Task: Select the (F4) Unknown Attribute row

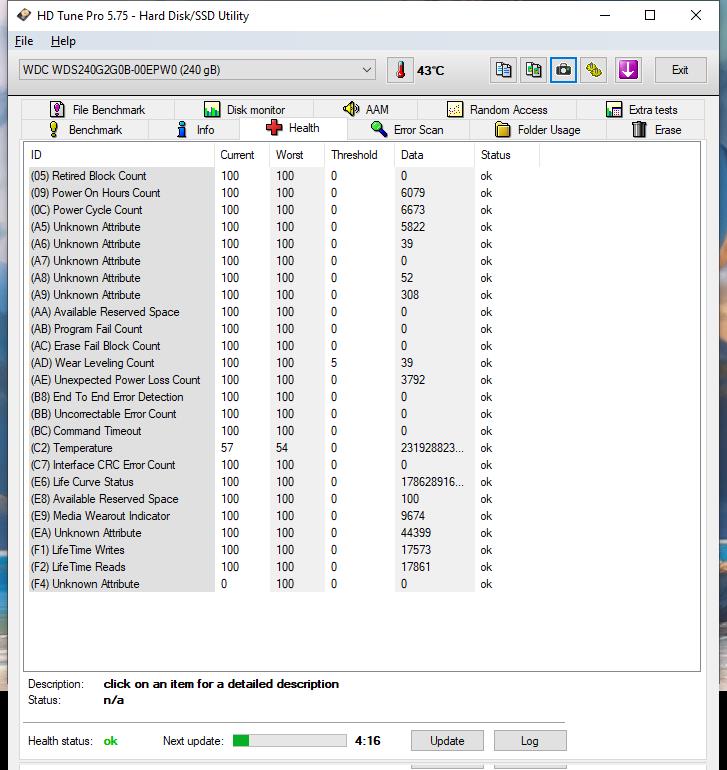Action: 284,584
